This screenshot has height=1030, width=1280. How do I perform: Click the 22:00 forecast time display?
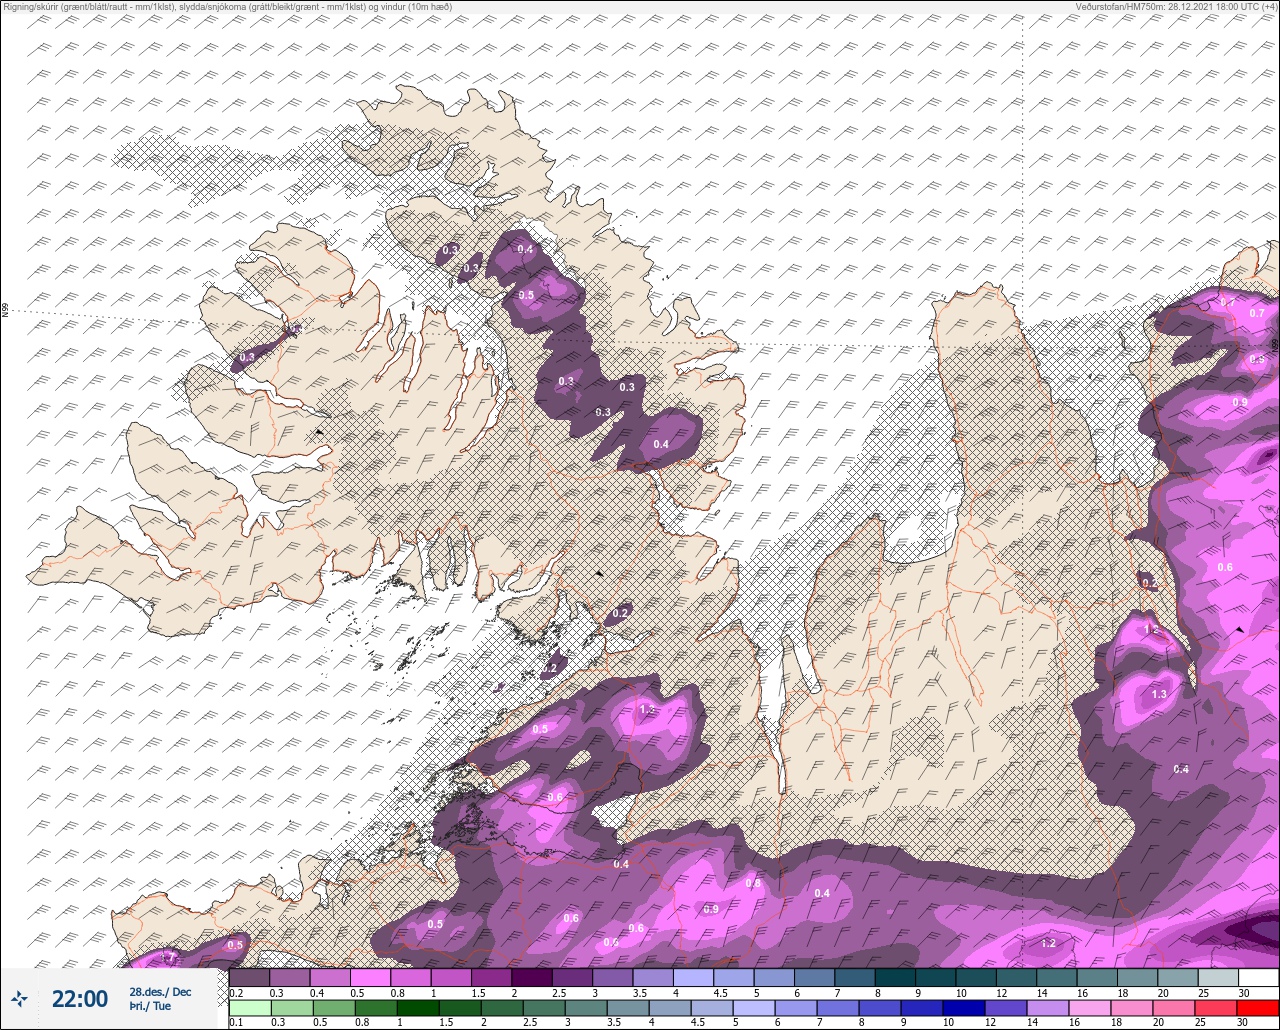(x=80, y=999)
